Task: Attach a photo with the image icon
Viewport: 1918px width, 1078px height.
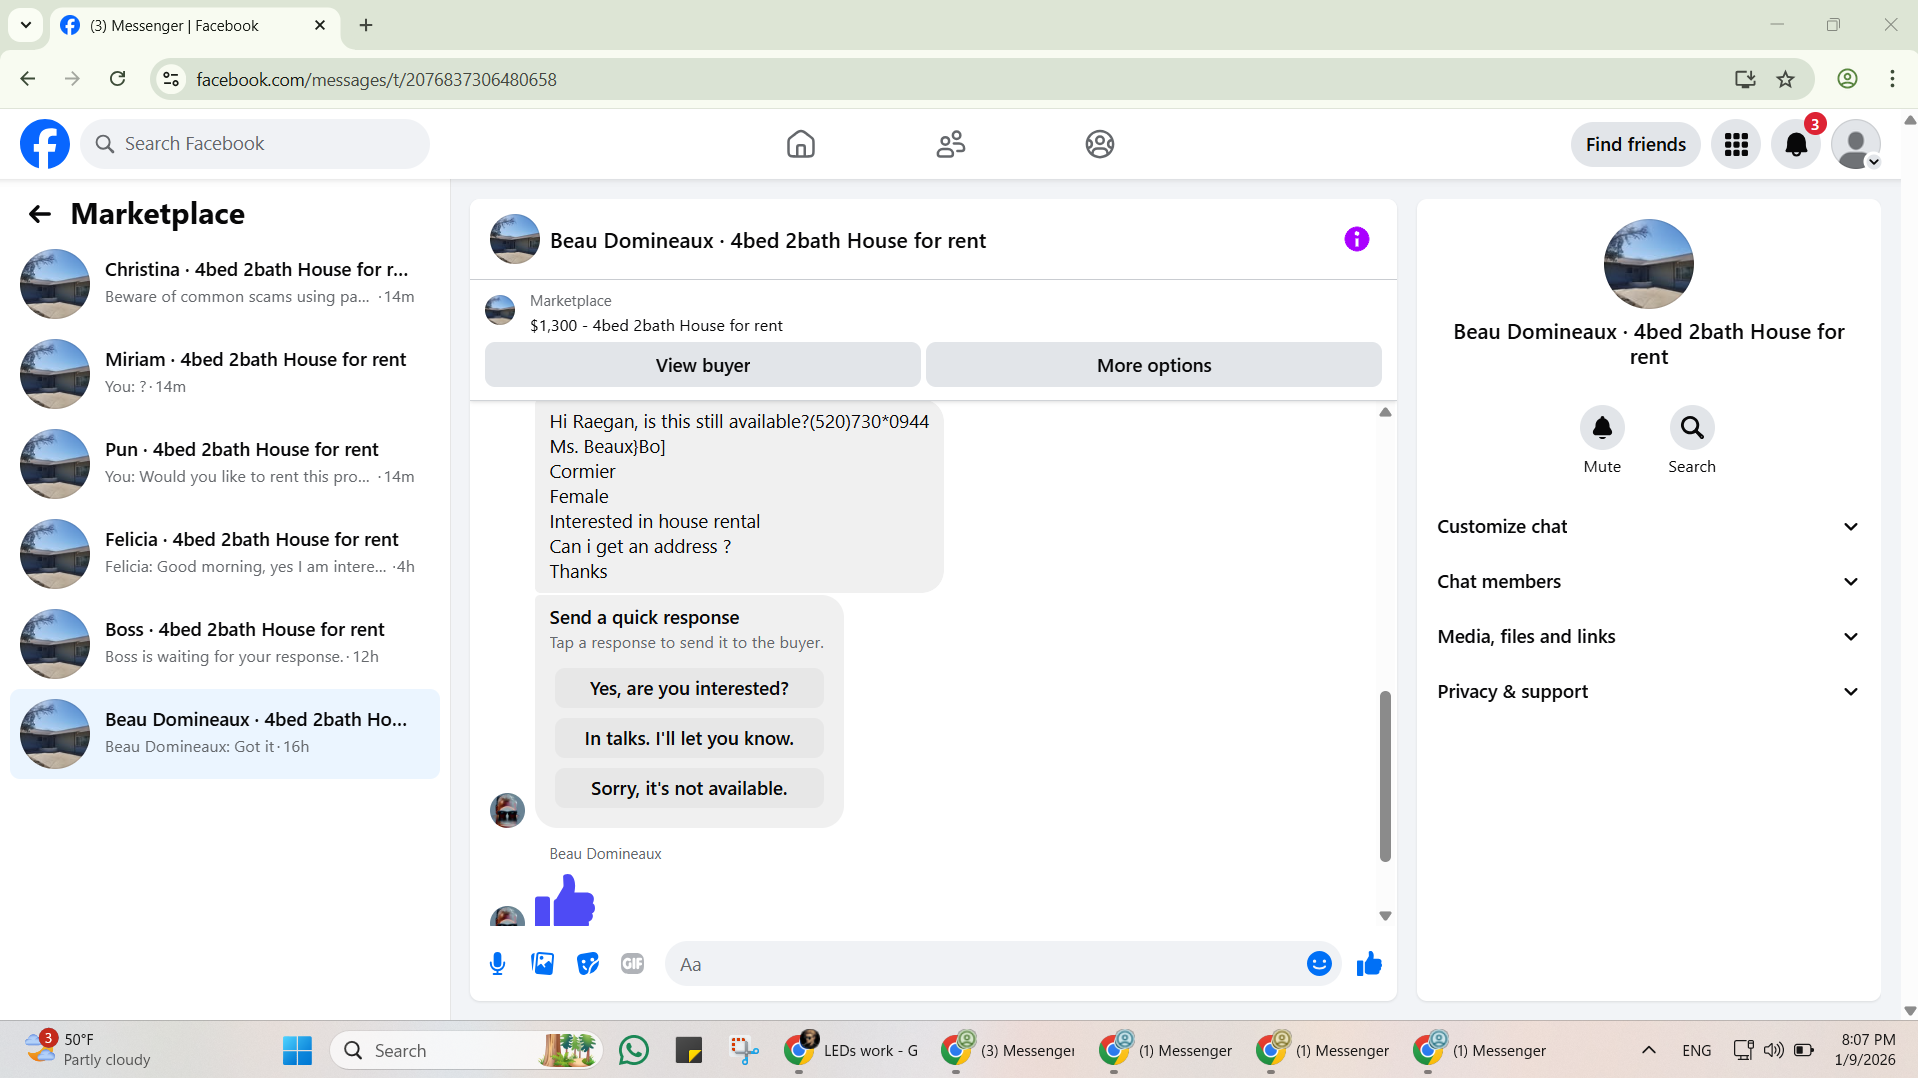Action: coord(543,964)
